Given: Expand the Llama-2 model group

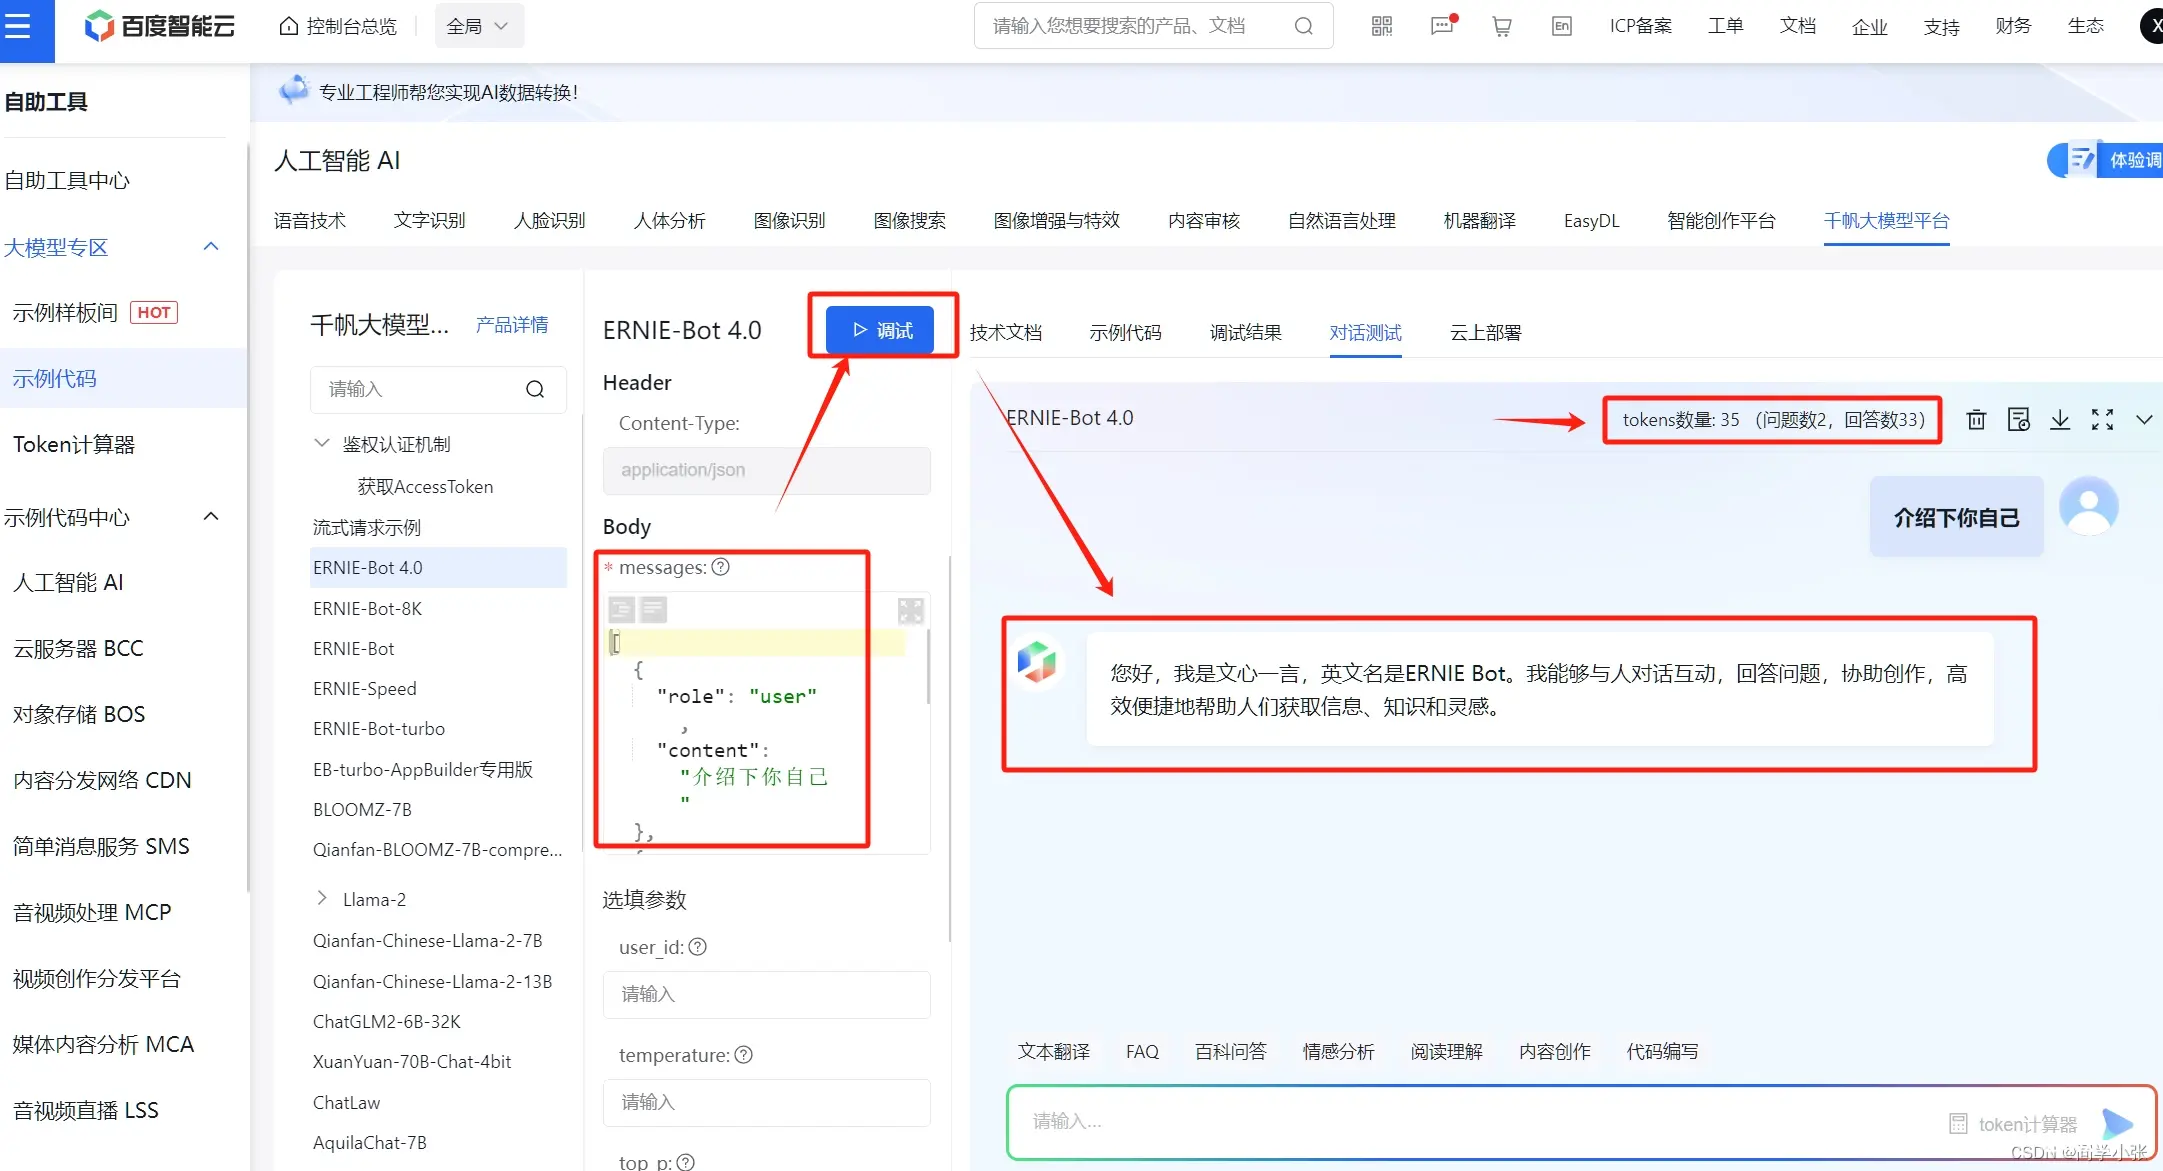Looking at the screenshot, I should click(x=320, y=897).
